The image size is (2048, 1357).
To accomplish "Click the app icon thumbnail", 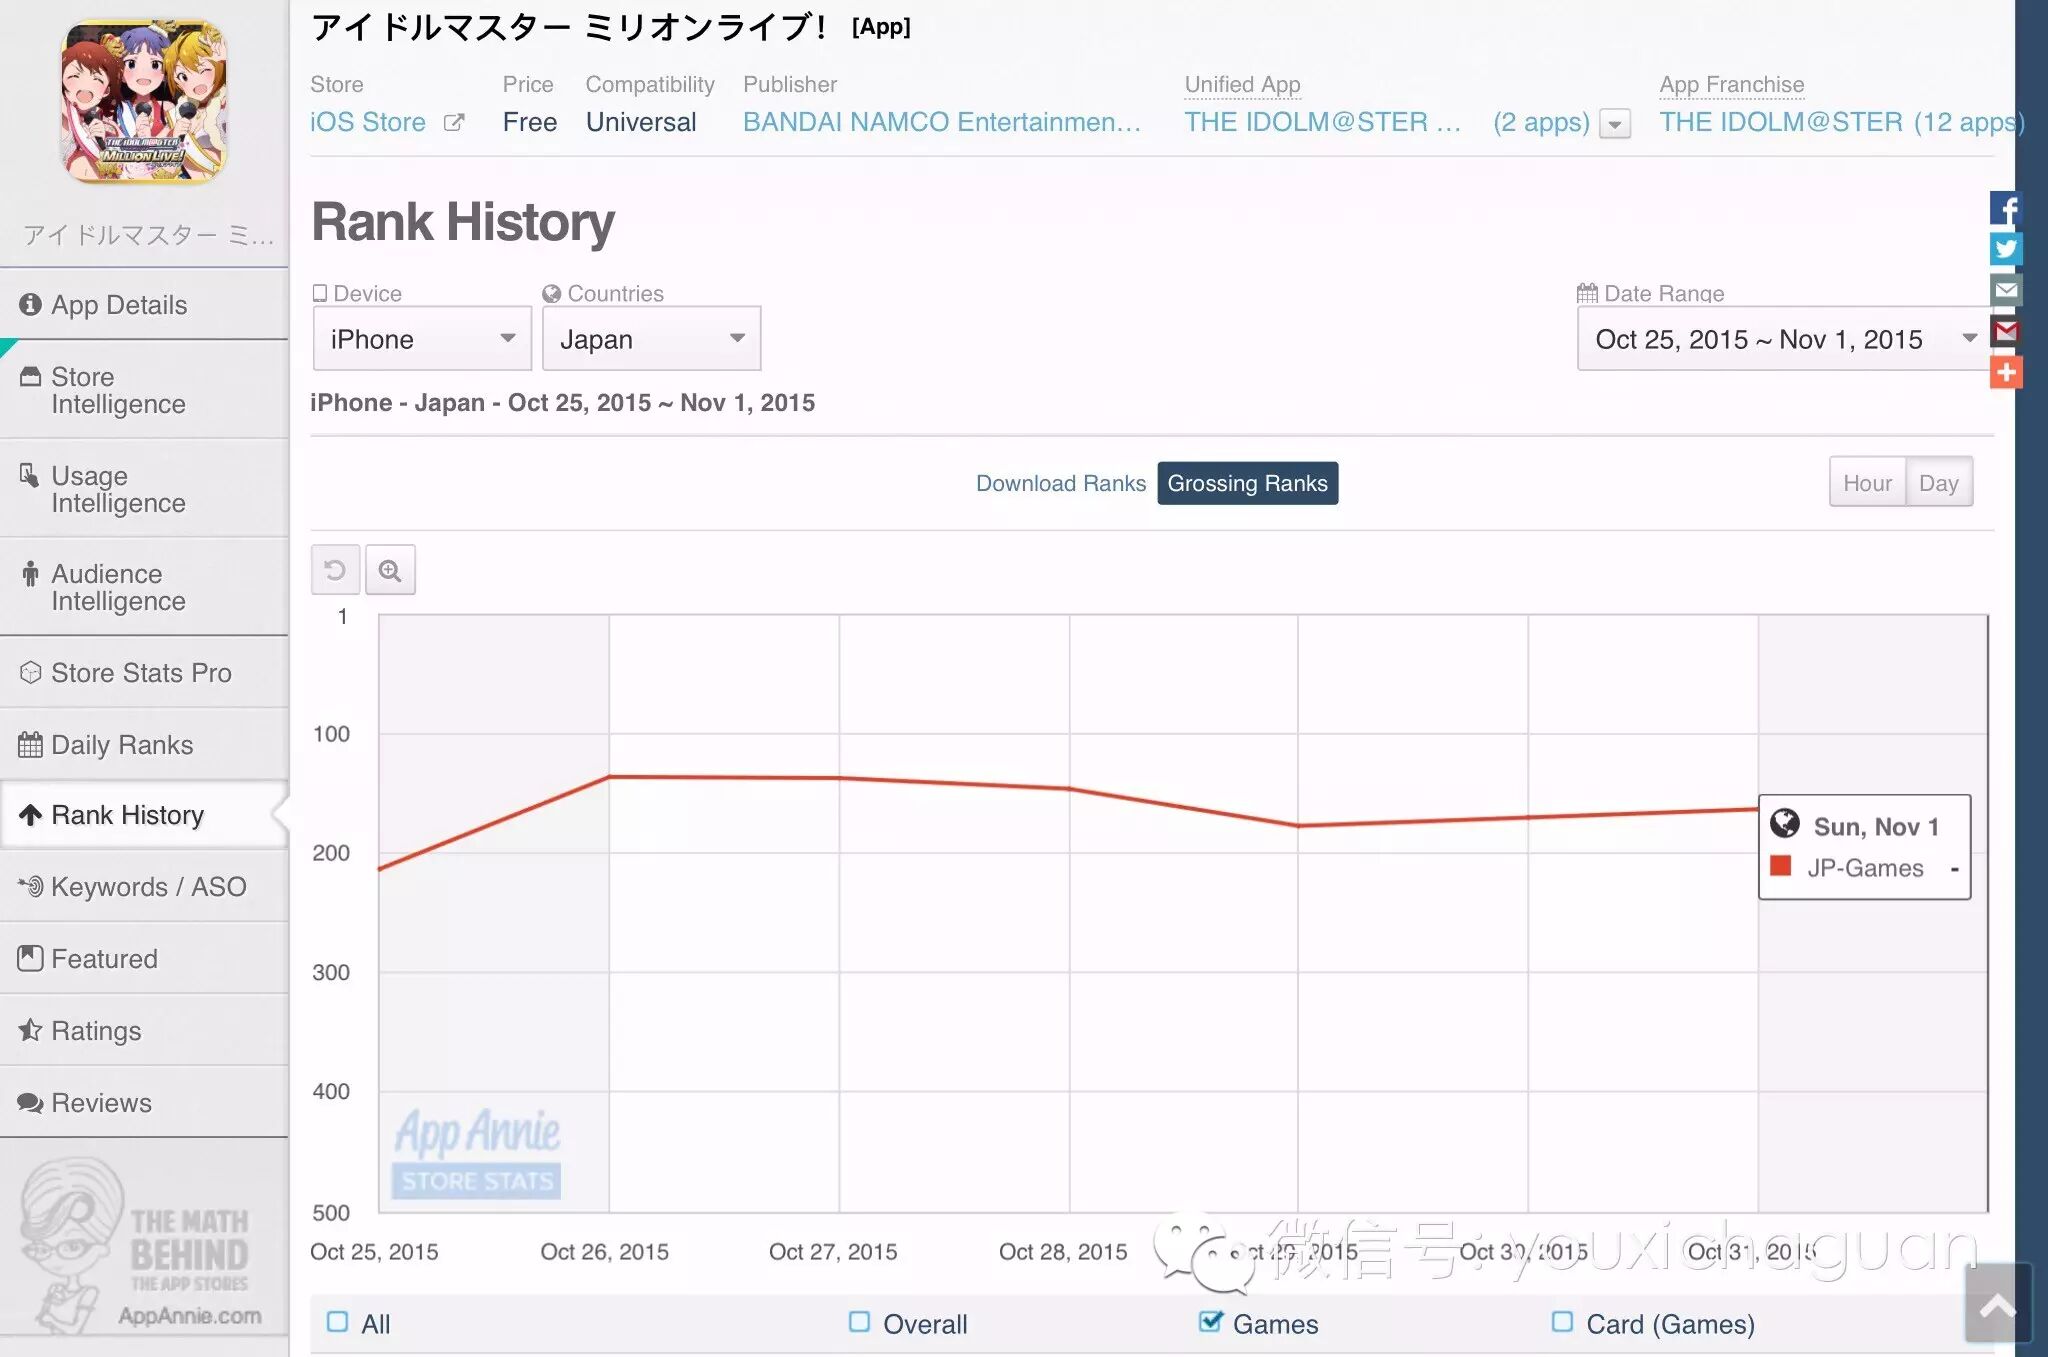I will point(145,102).
